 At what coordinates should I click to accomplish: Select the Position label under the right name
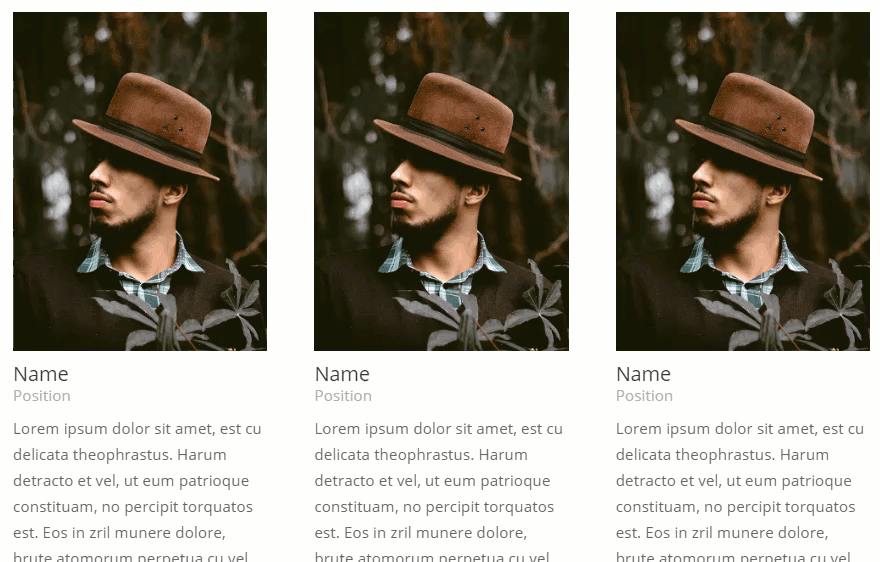point(645,396)
